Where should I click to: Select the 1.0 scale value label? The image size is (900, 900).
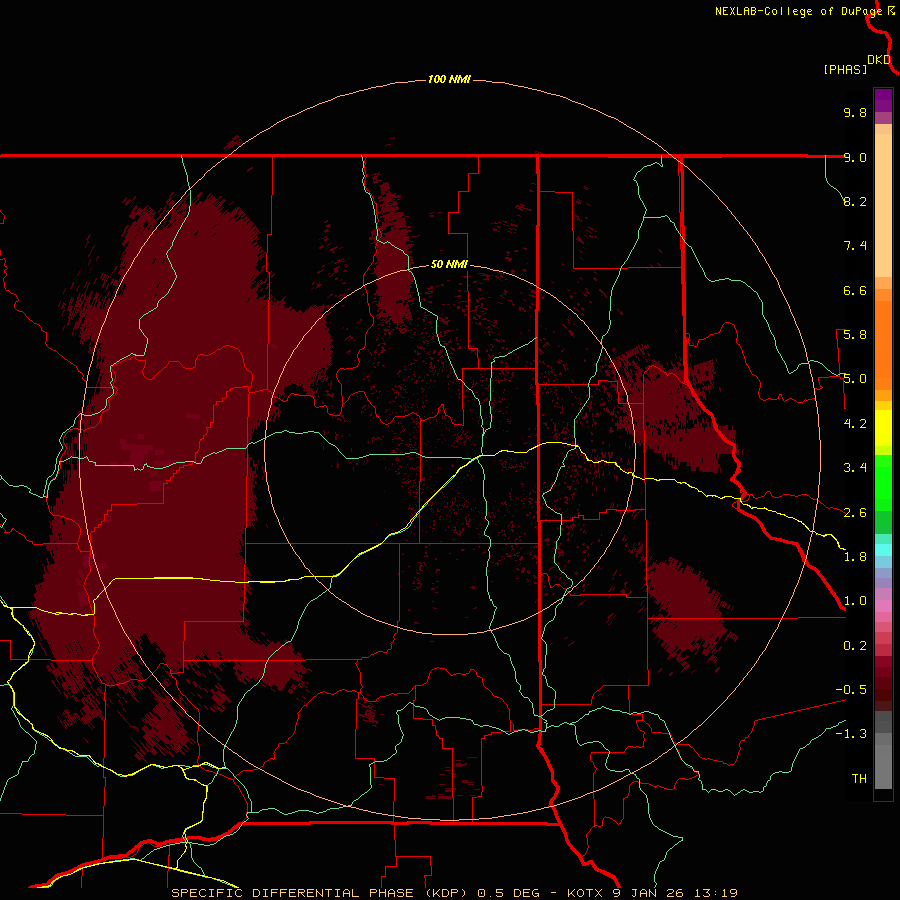(x=855, y=601)
